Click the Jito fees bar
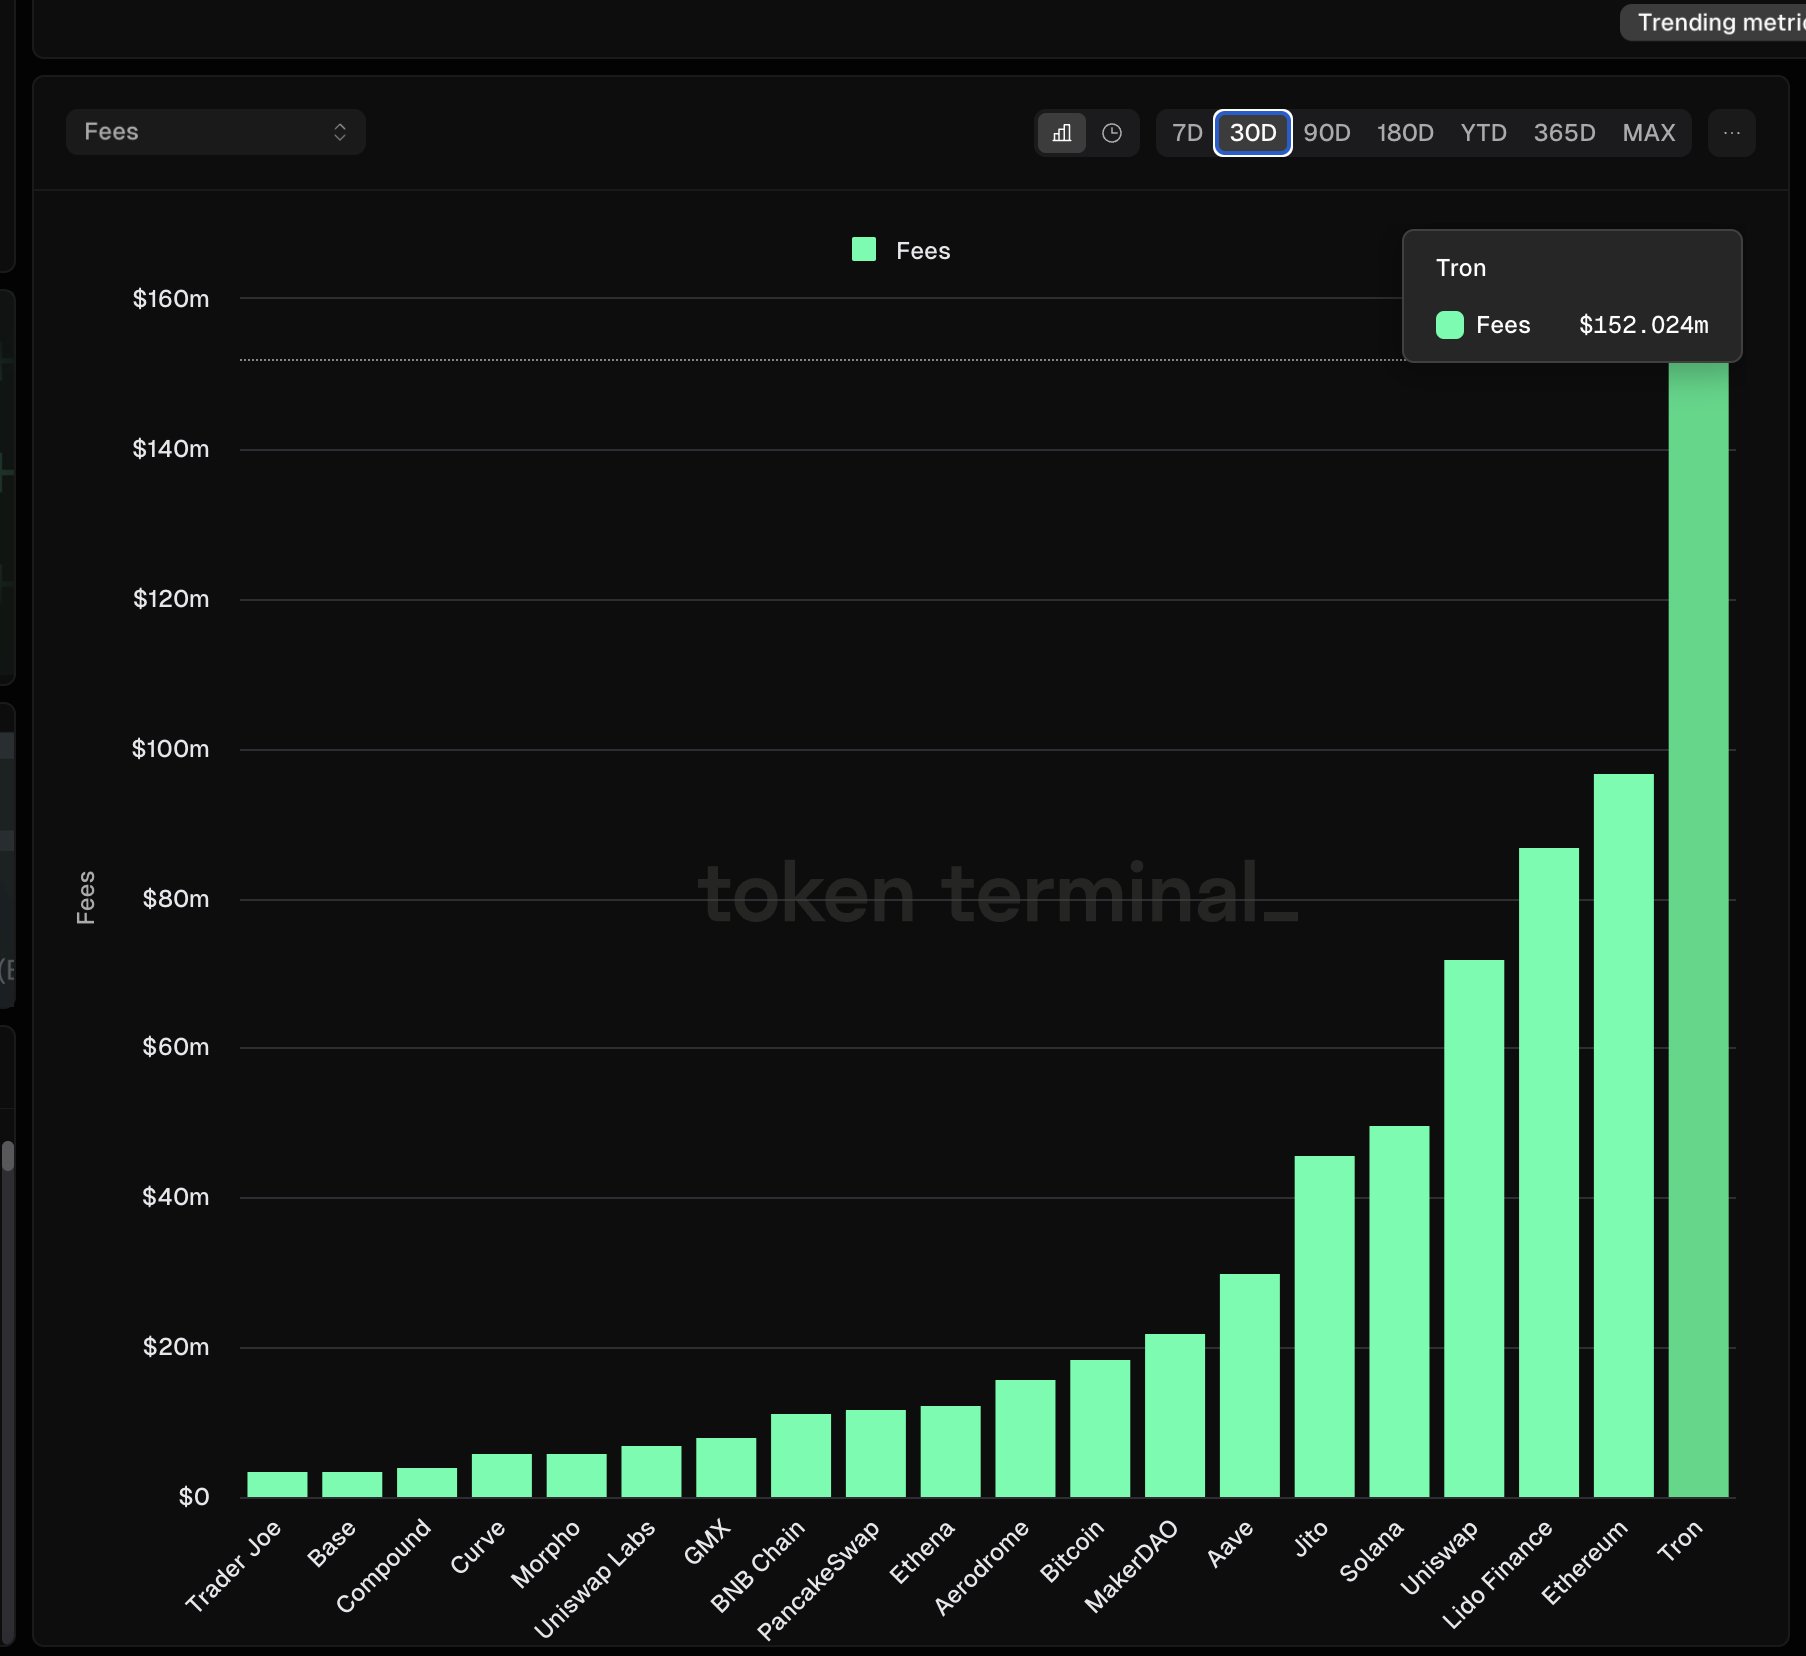This screenshot has width=1806, height=1656. click(1324, 1326)
